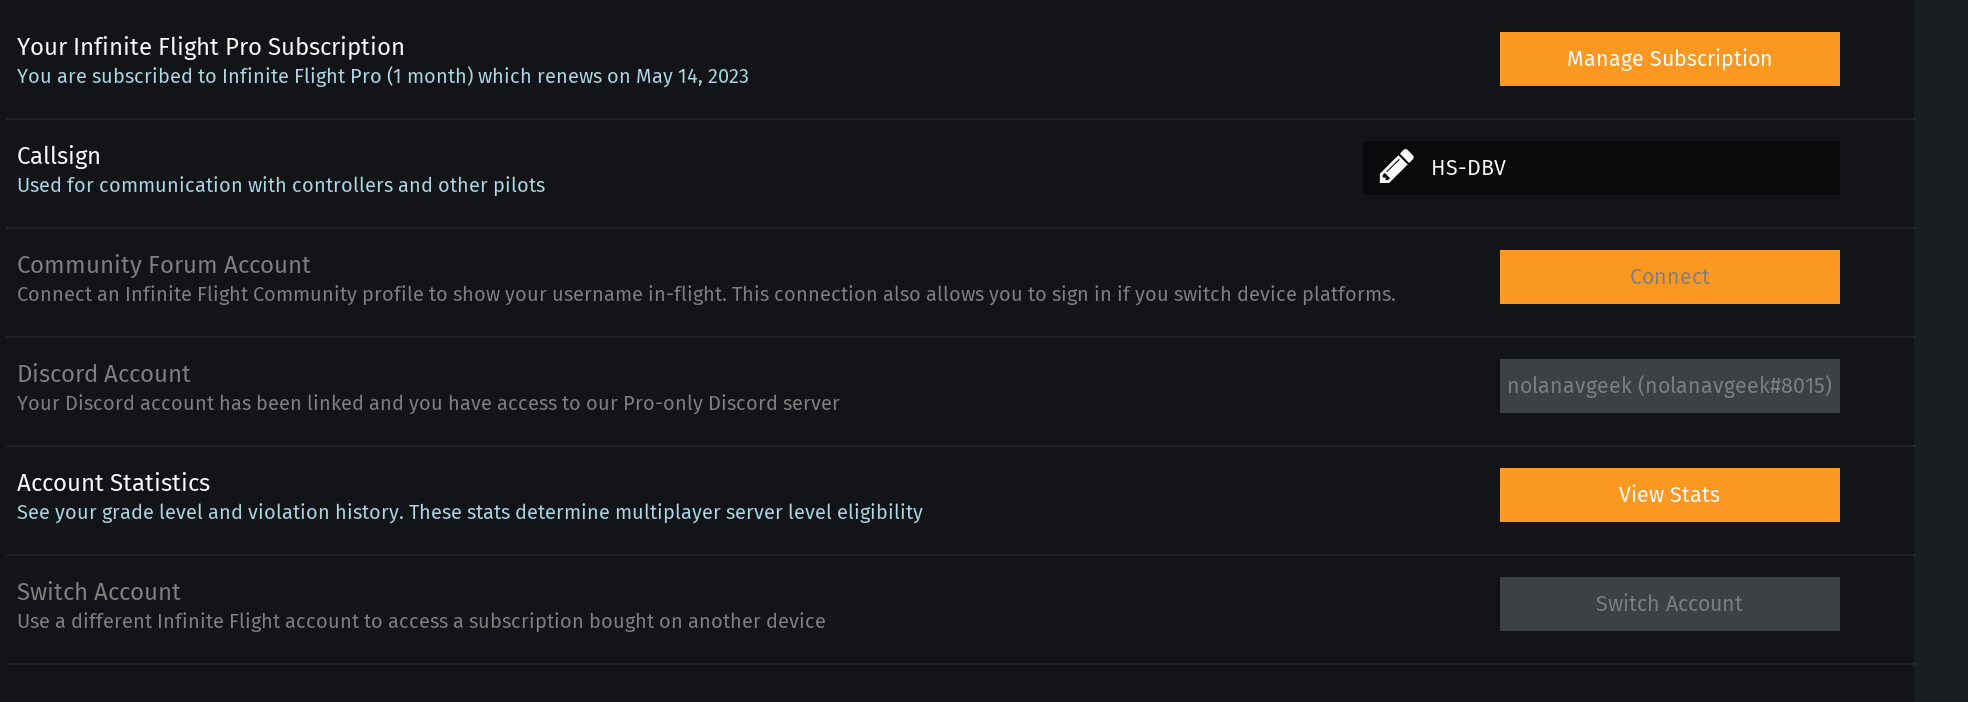The height and width of the screenshot is (702, 1968).
Task: Click the Discord linked status description
Action: coord(428,404)
